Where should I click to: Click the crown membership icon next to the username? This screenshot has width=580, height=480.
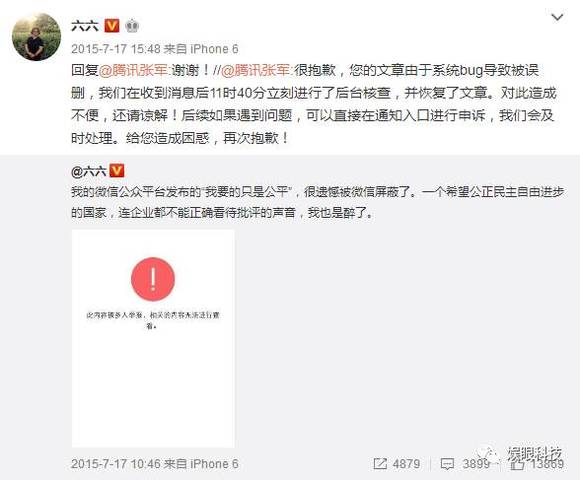[132, 26]
